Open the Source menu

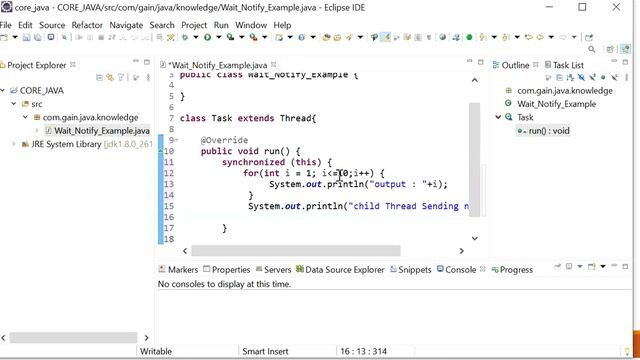click(52, 25)
